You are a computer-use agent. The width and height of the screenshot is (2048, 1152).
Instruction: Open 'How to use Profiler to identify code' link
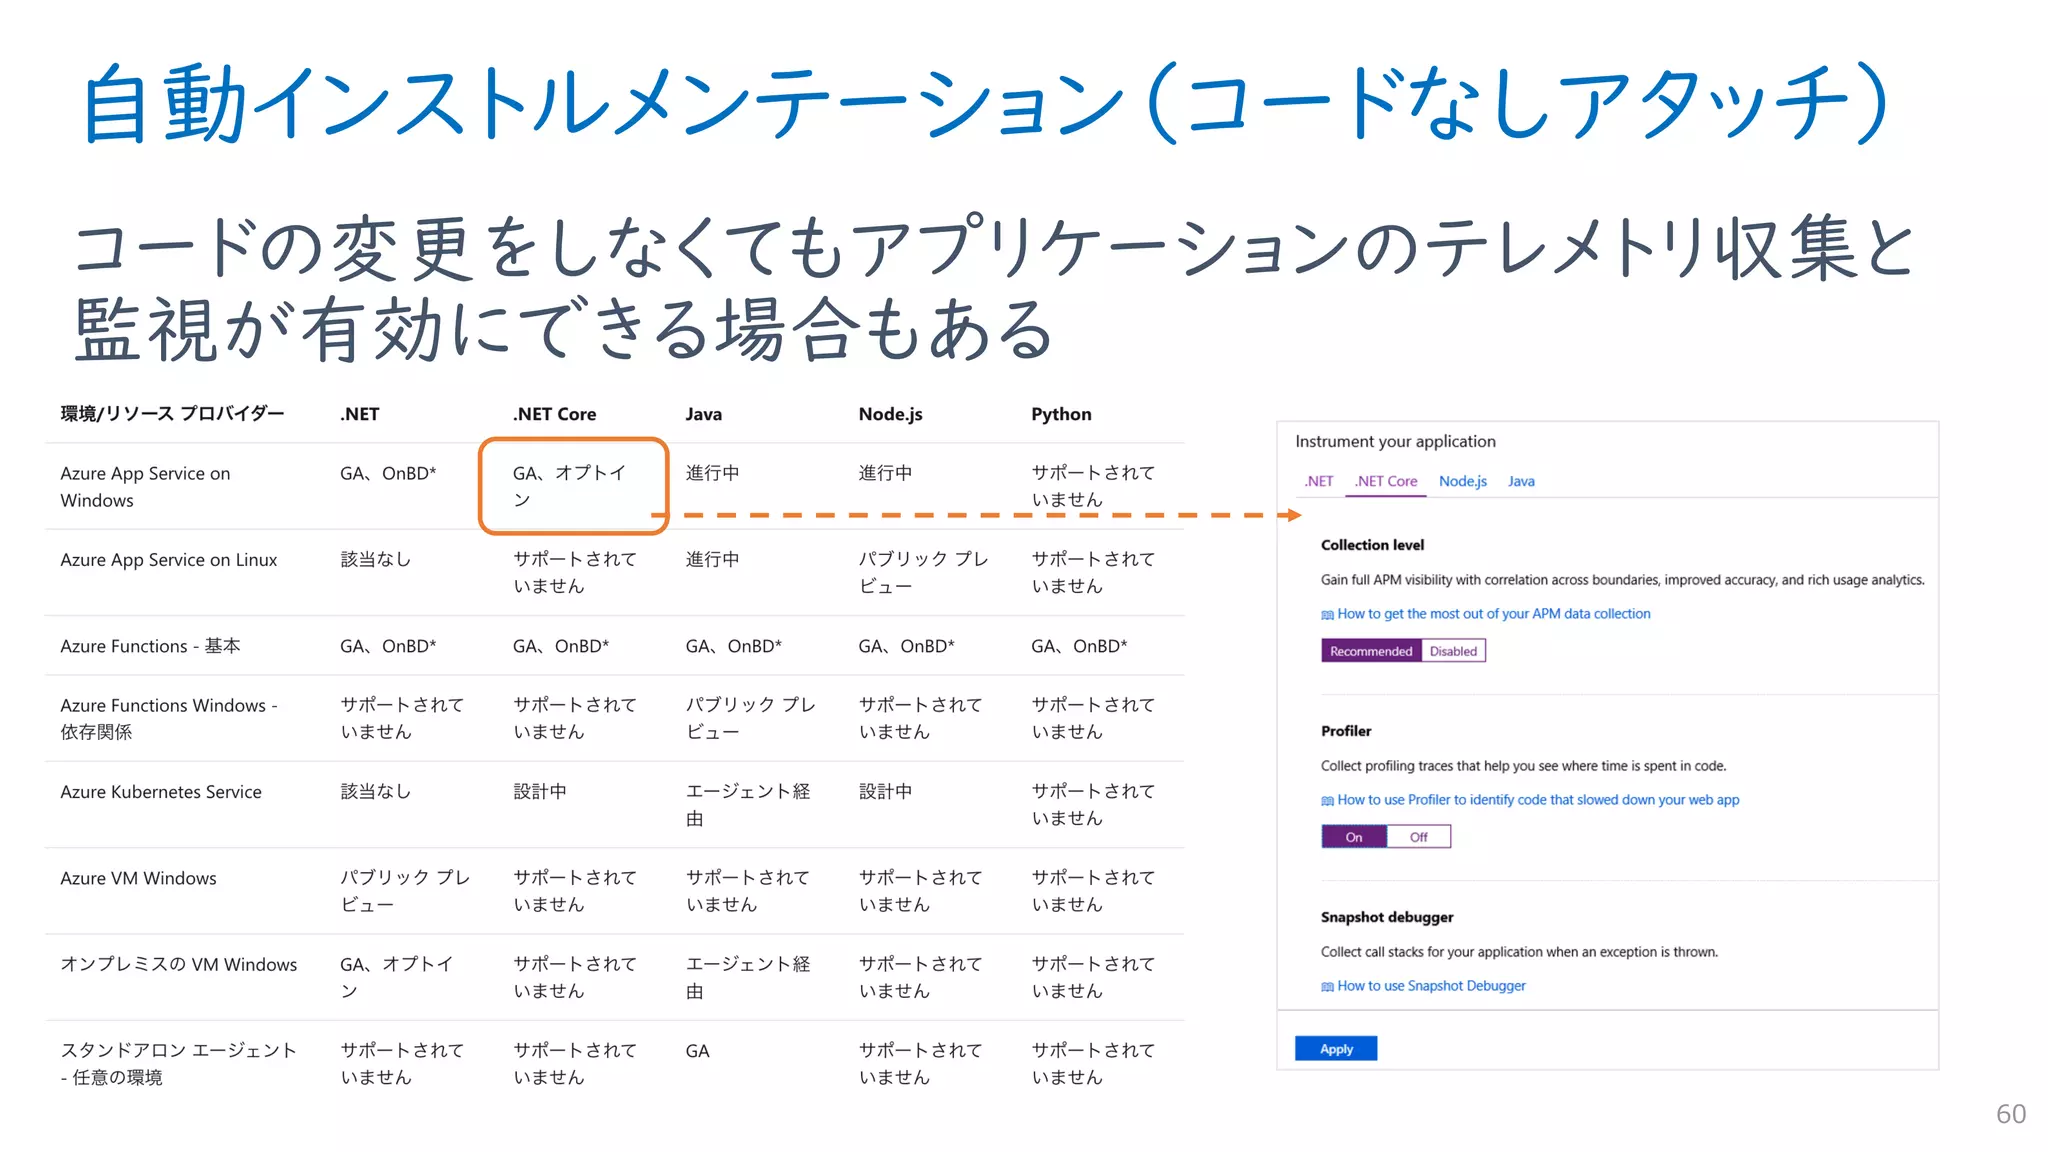point(1538,800)
